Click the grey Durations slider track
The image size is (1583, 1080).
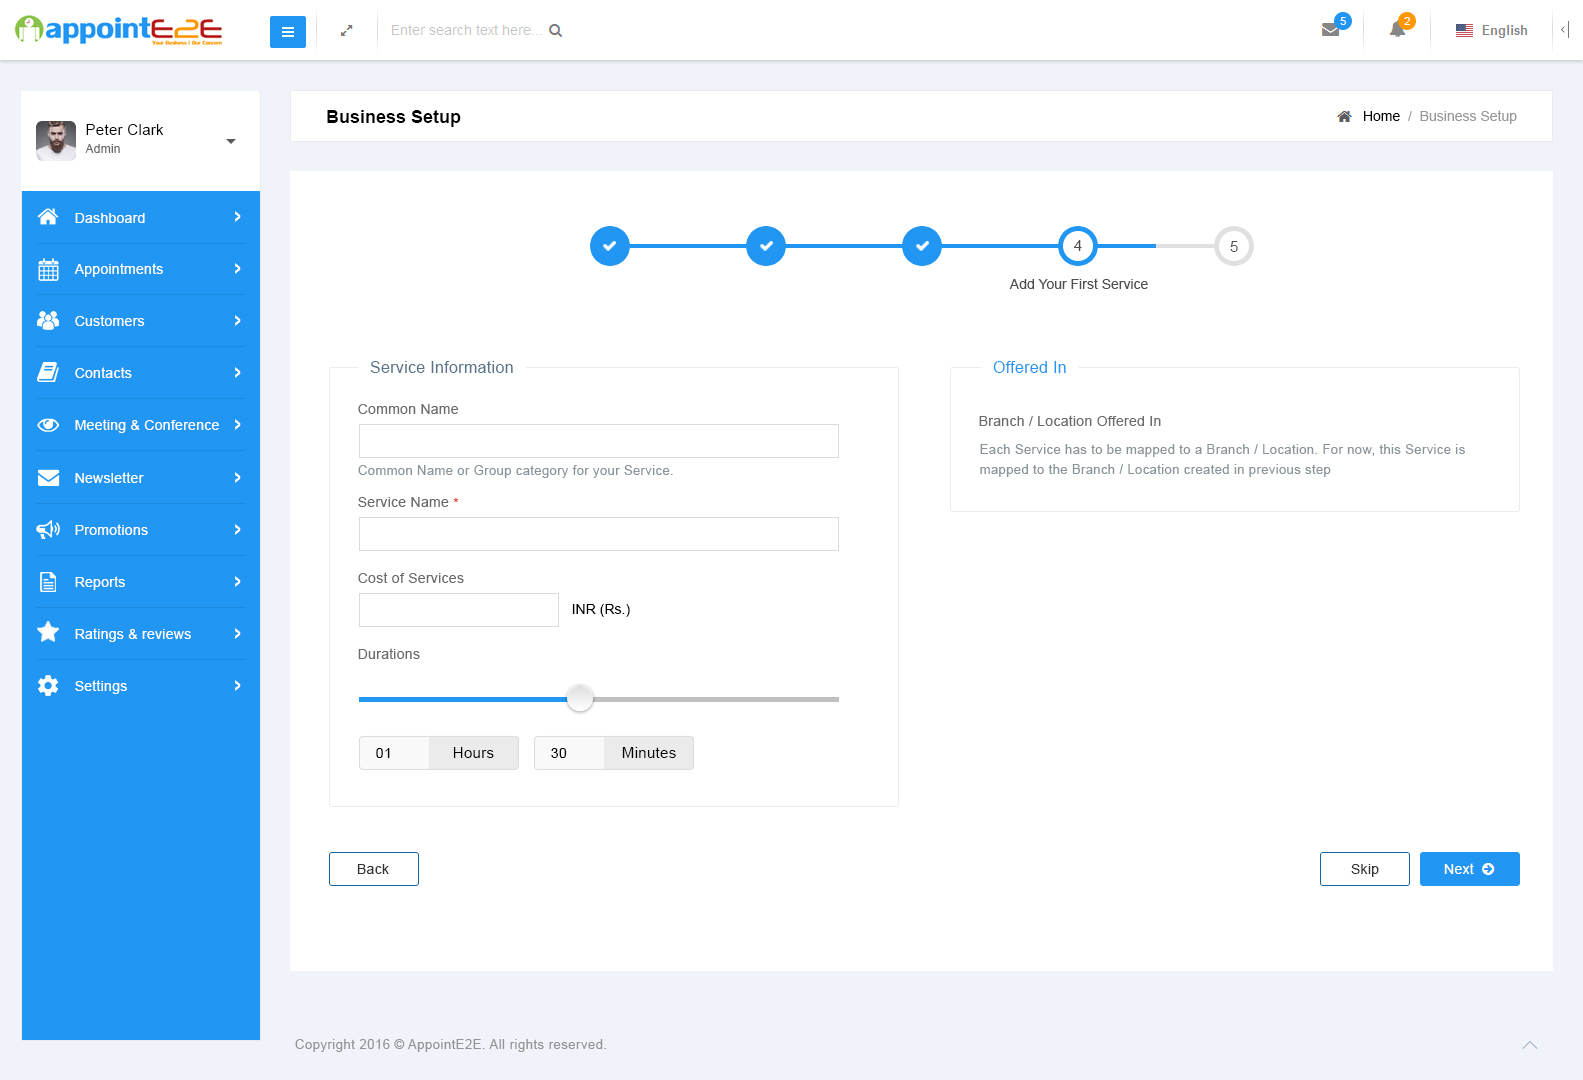716,699
